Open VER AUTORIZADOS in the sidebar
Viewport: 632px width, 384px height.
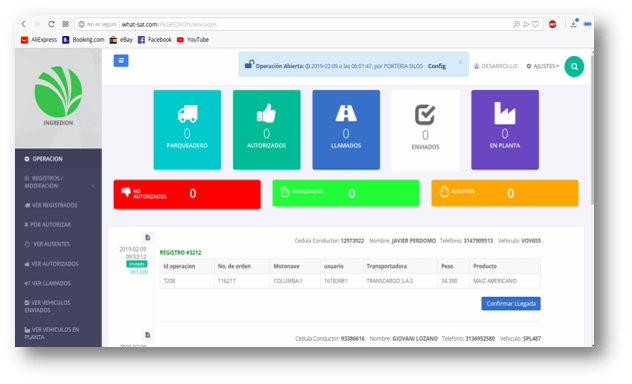point(58,264)
